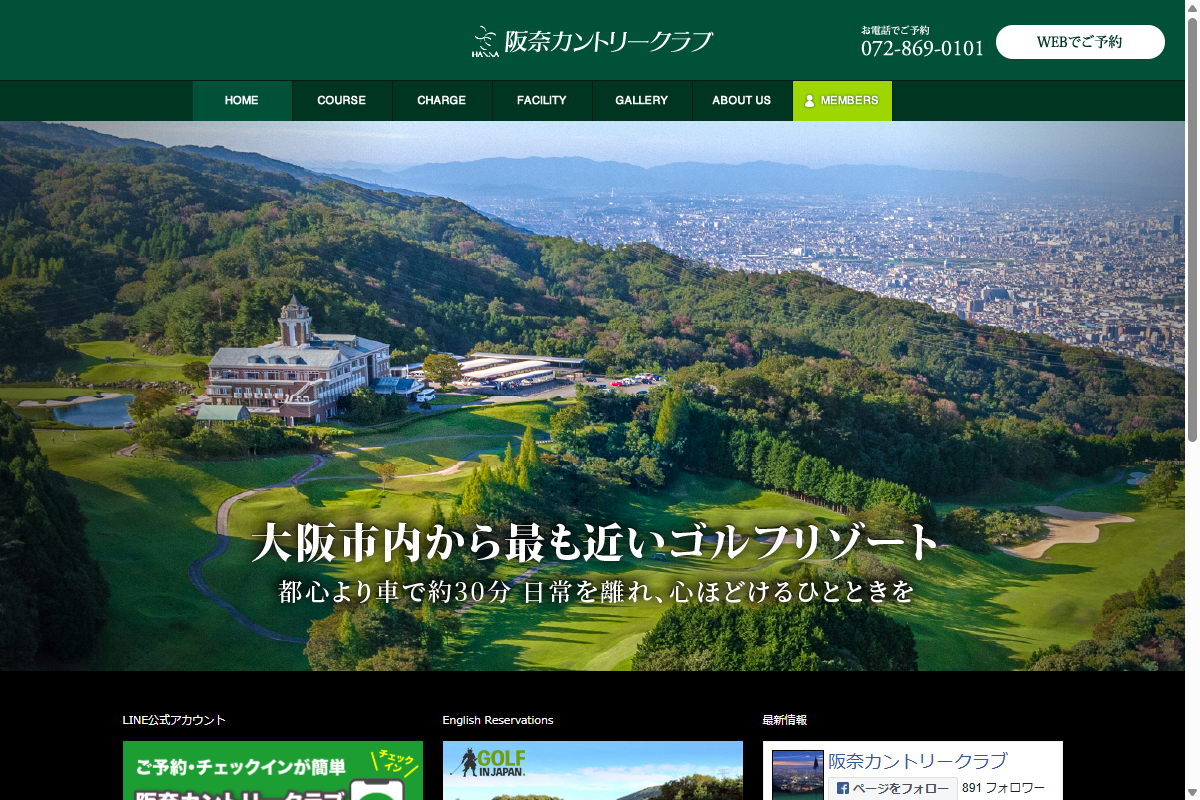
Task: Click the hero aerial golf course image
Action: 592,396
